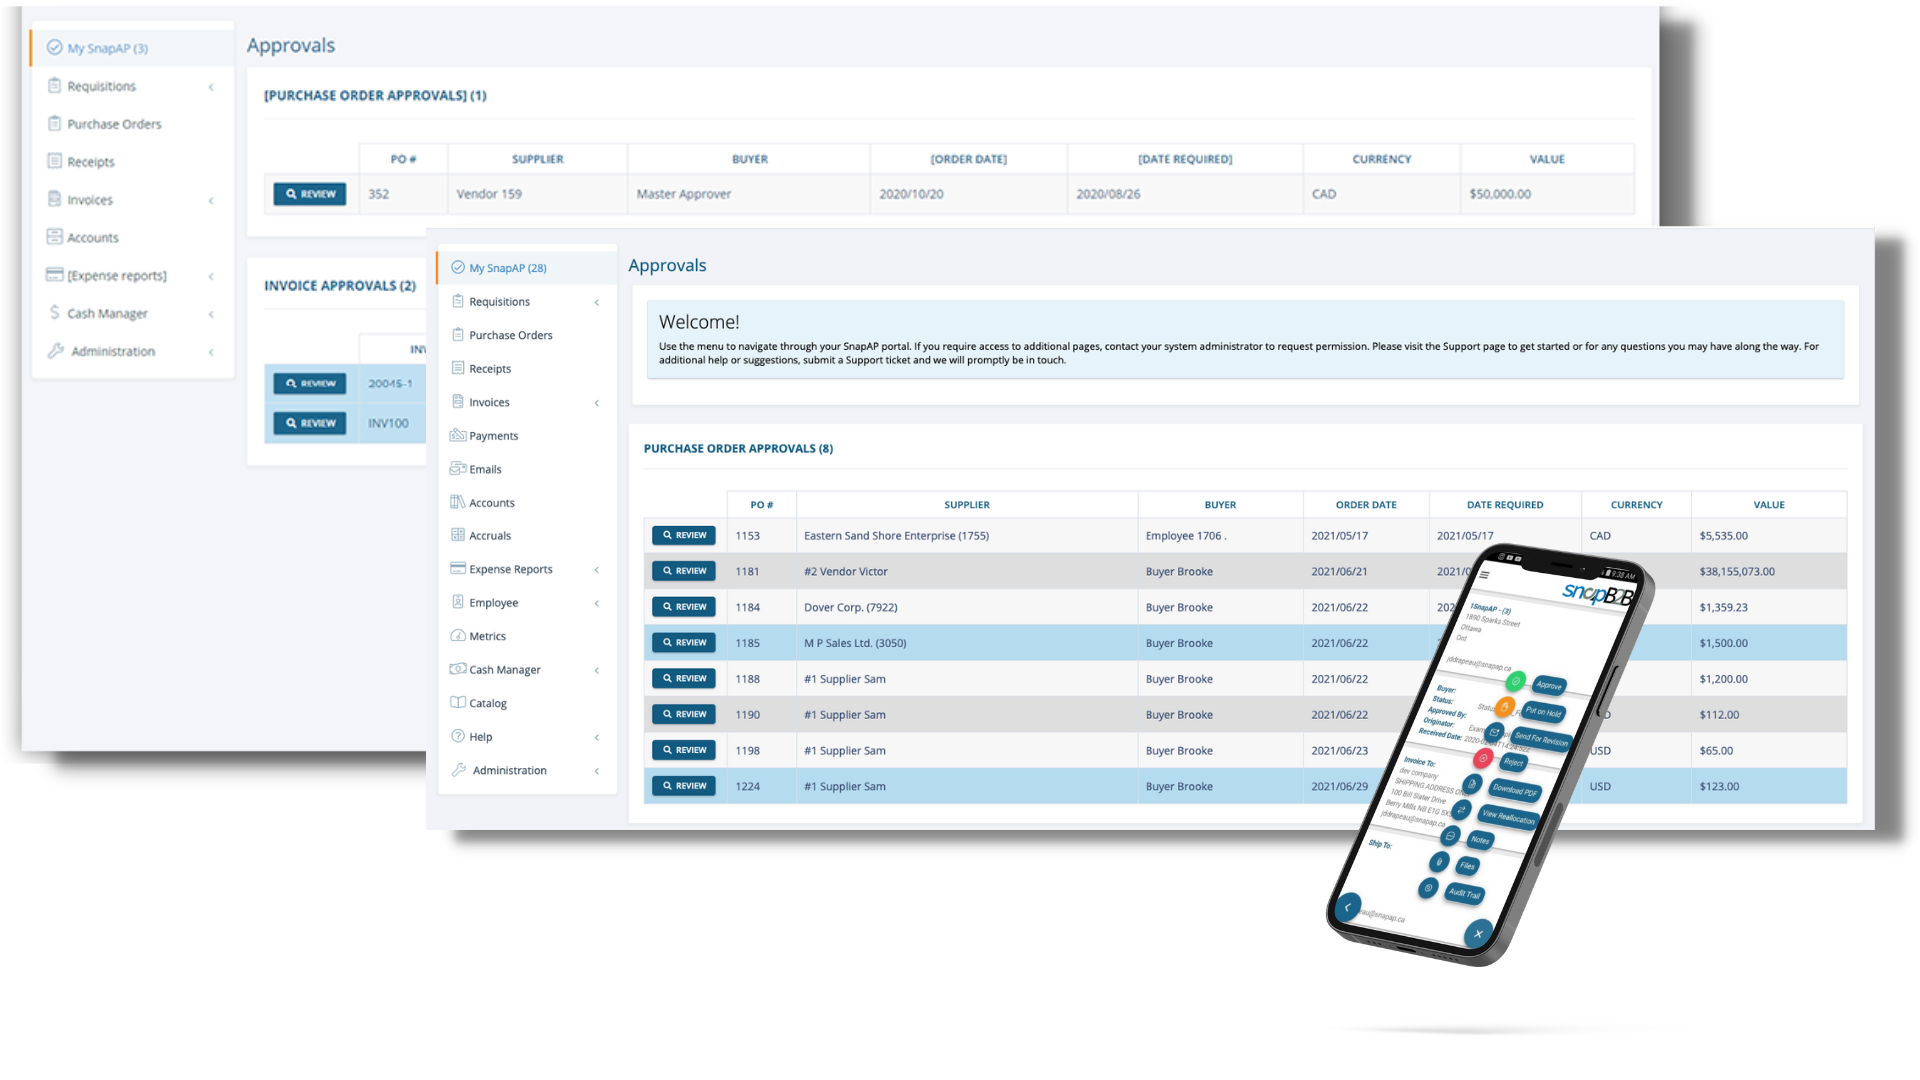This screenshot has height=1080, width=1920.
Task: Expand the Expense Reports submenu chevron
Action: 597,570
